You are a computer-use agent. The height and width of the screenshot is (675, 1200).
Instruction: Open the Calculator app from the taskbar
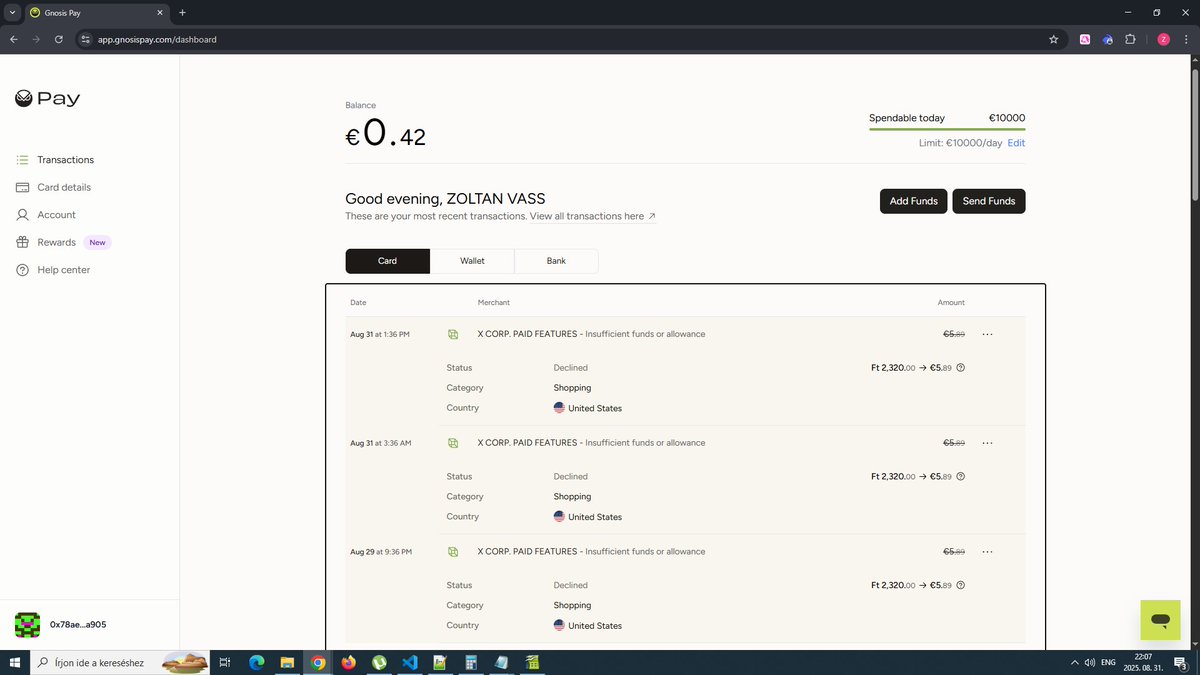(x=470, y=662)
